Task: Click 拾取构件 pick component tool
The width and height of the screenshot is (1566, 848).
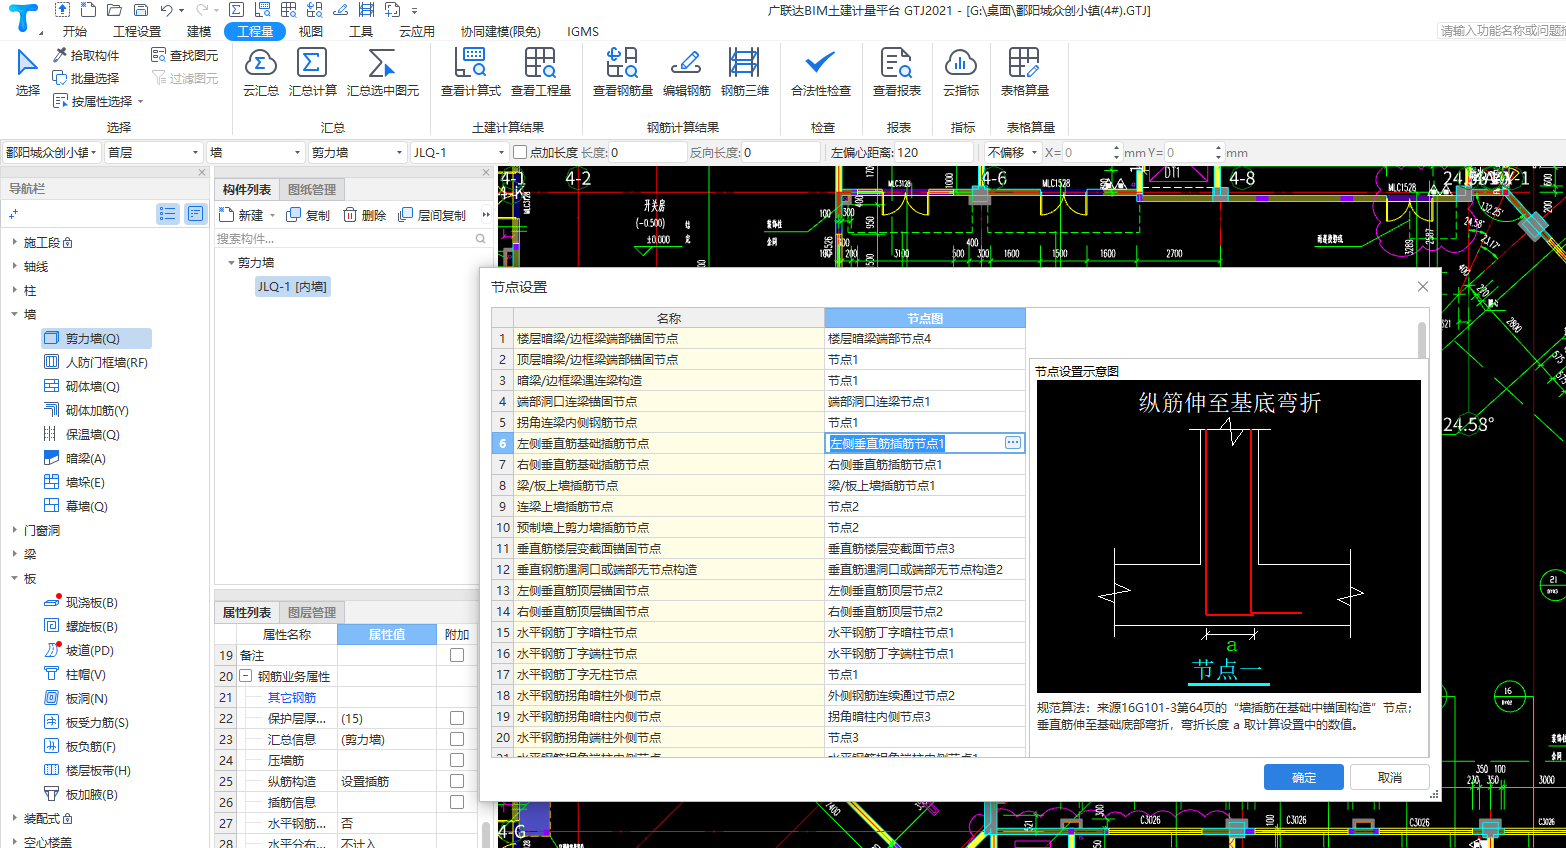Action: click(x=86, y=55)
